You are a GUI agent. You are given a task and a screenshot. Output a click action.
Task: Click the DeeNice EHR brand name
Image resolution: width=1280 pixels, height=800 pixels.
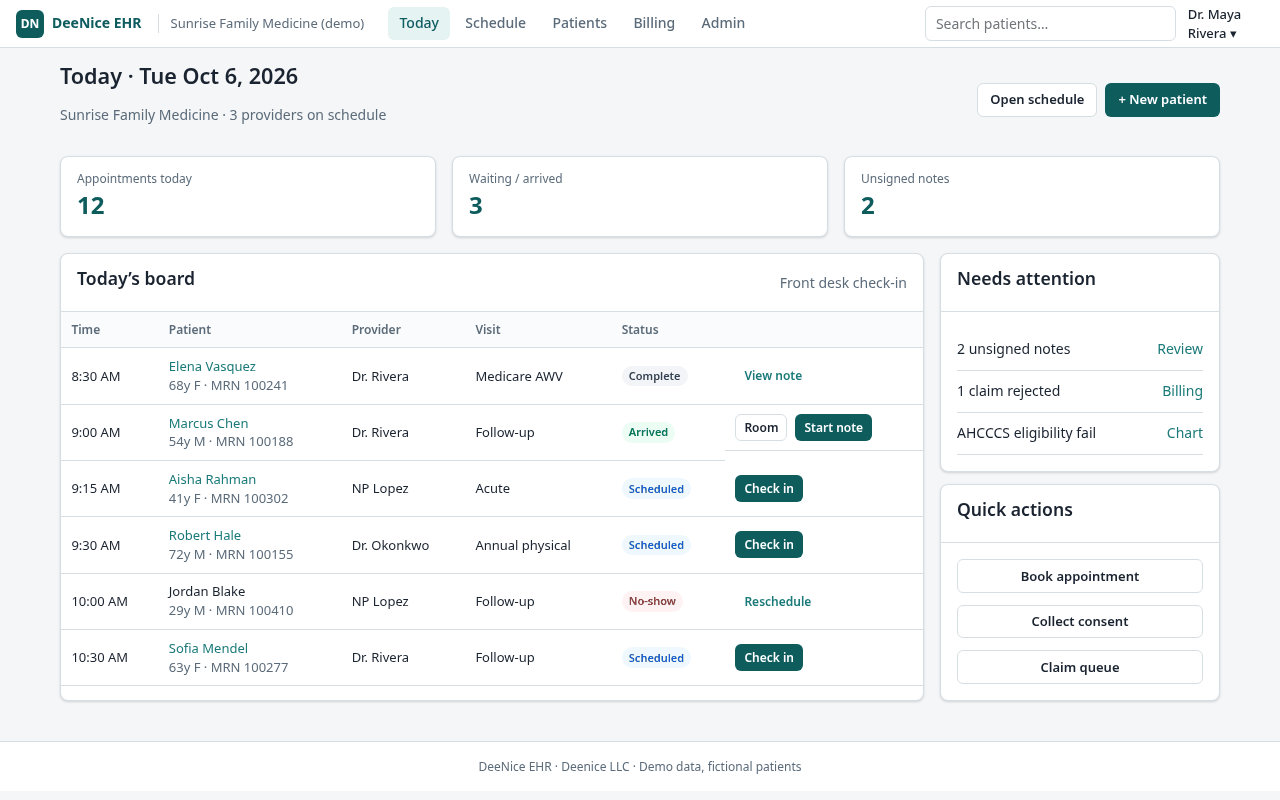coord(97,23)
